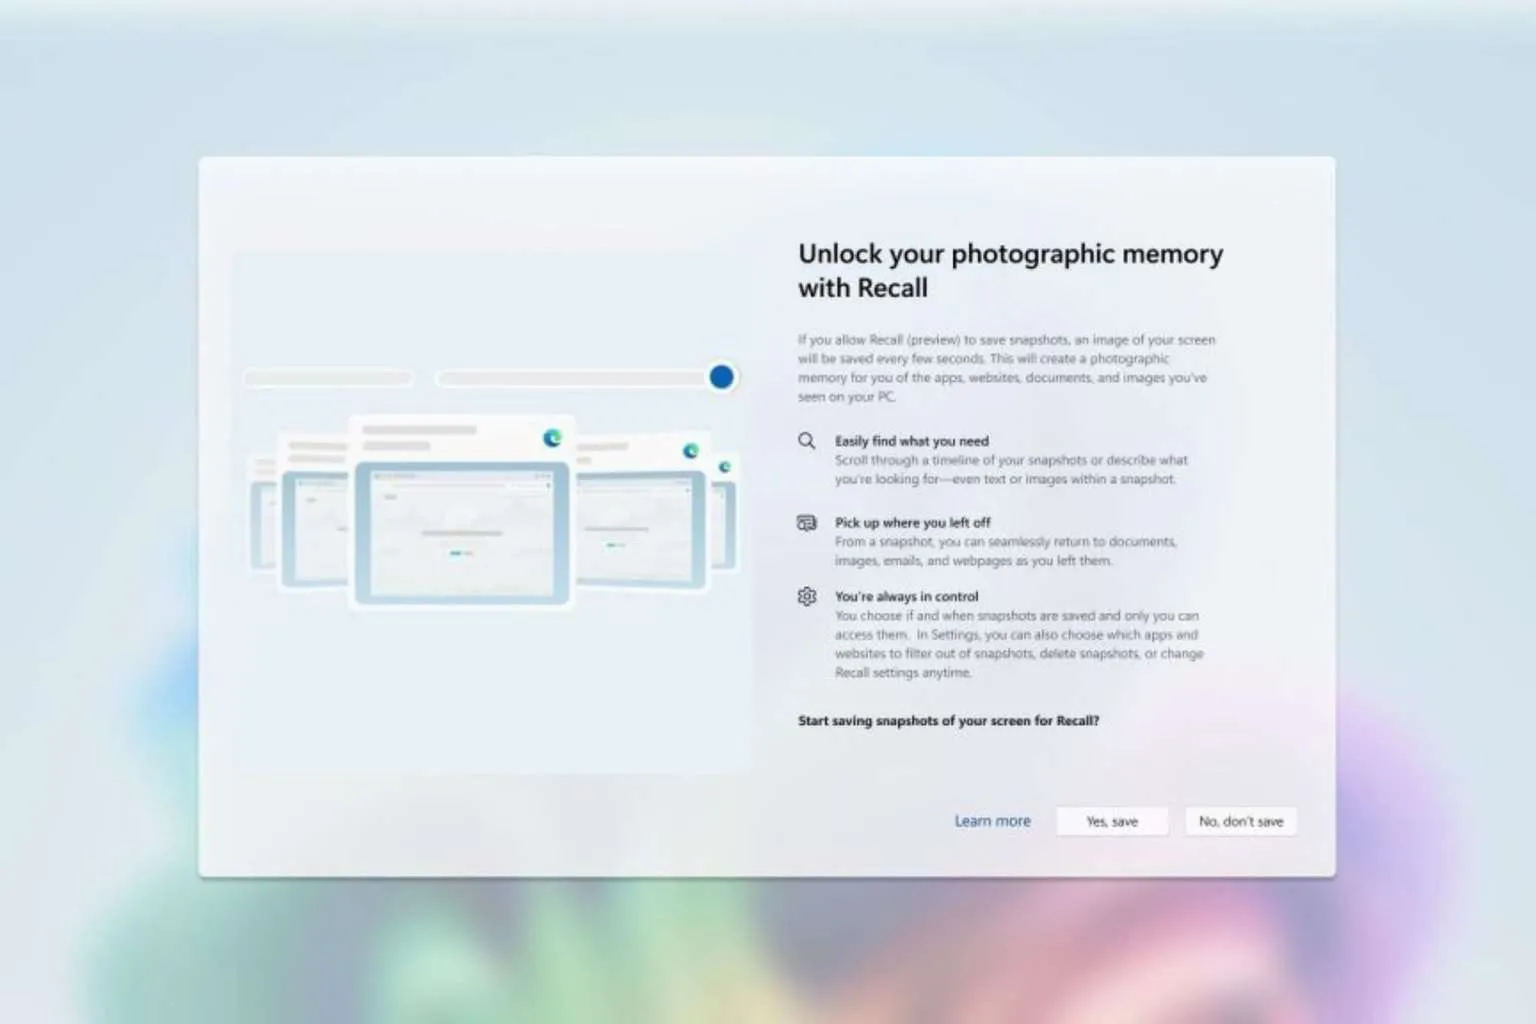Click the Edge icon on the right snapshot
This screenshot has width=1536, height=1024.
690,451
